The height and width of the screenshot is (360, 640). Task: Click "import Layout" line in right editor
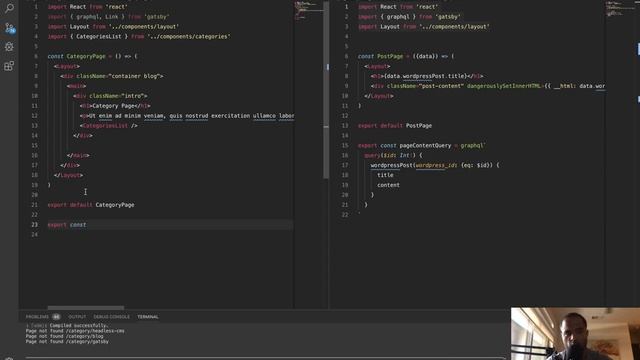424,27
